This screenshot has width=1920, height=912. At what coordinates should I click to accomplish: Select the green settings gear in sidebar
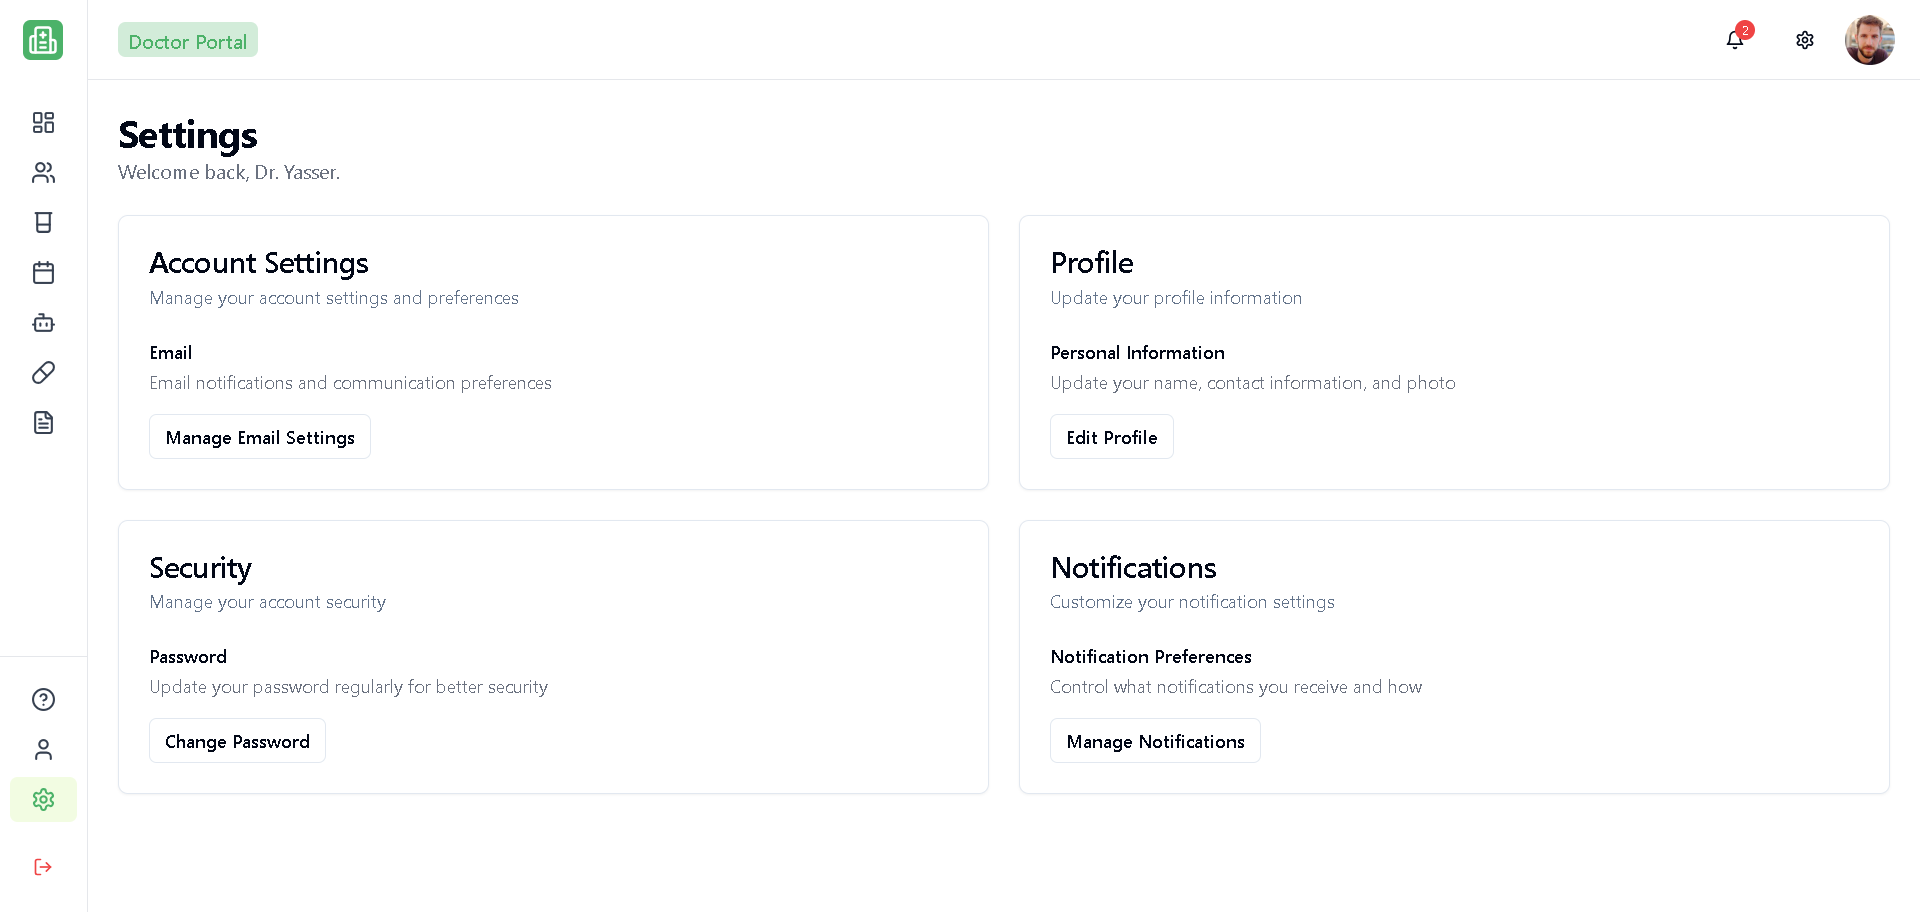pos(43,799)
